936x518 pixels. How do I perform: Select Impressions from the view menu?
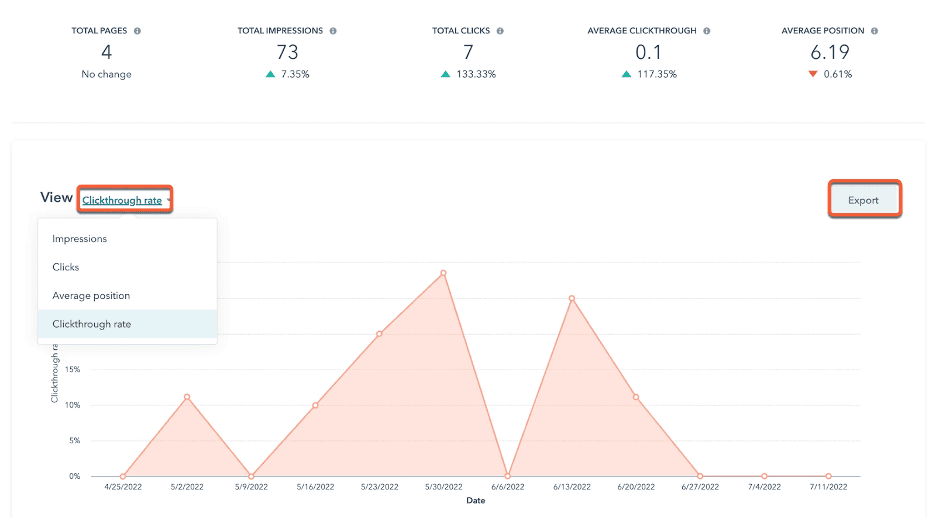80,239
